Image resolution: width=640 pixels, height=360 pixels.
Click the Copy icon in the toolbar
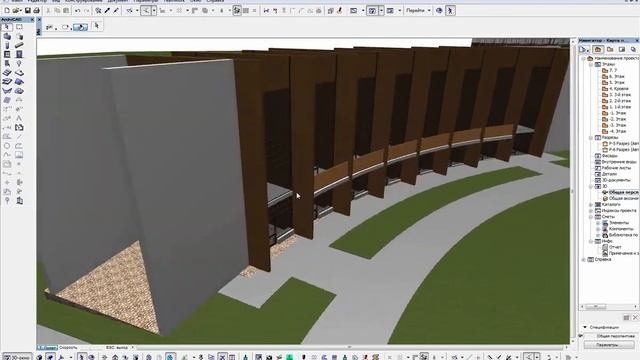57,11
